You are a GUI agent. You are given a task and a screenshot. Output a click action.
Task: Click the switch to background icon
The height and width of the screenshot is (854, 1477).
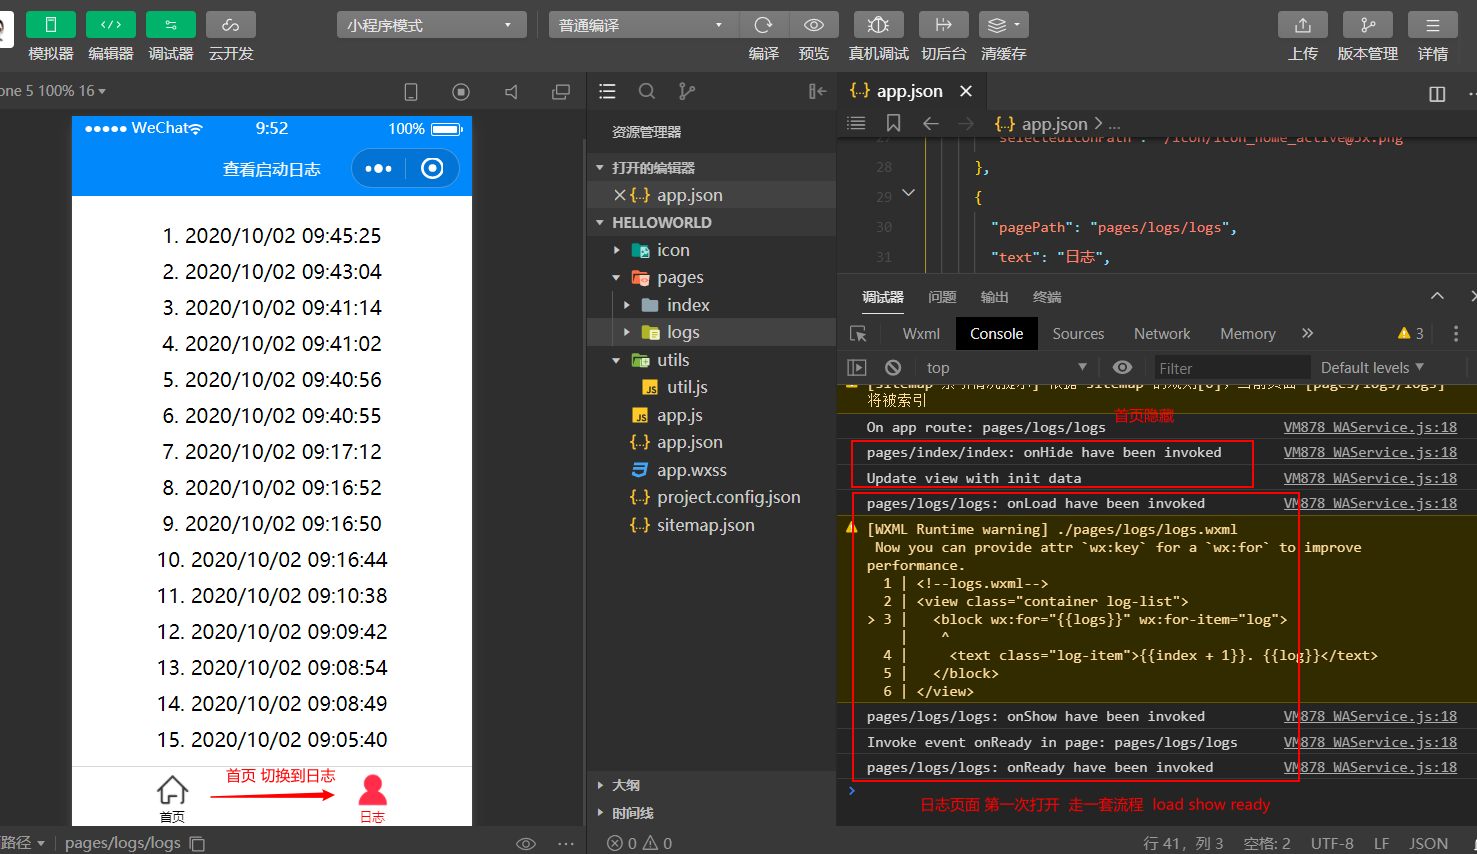click(x=944, y=25)
